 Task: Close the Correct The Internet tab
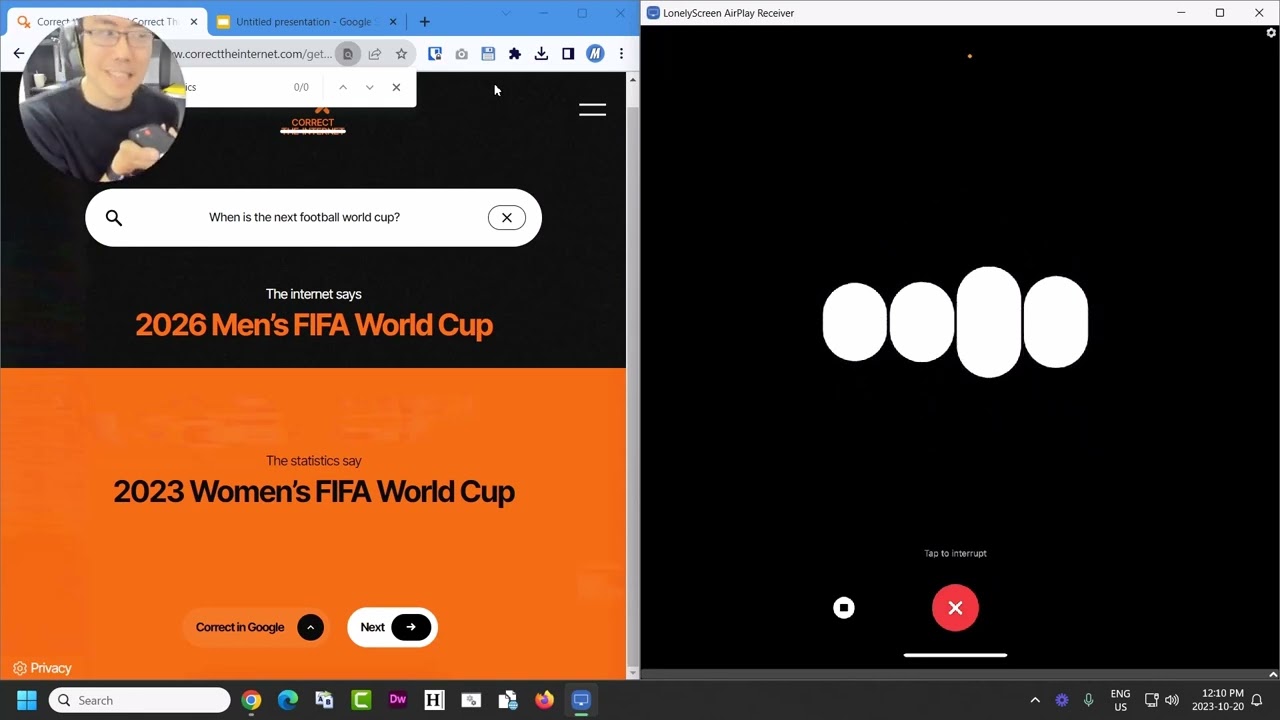click(x=194, y=21)
